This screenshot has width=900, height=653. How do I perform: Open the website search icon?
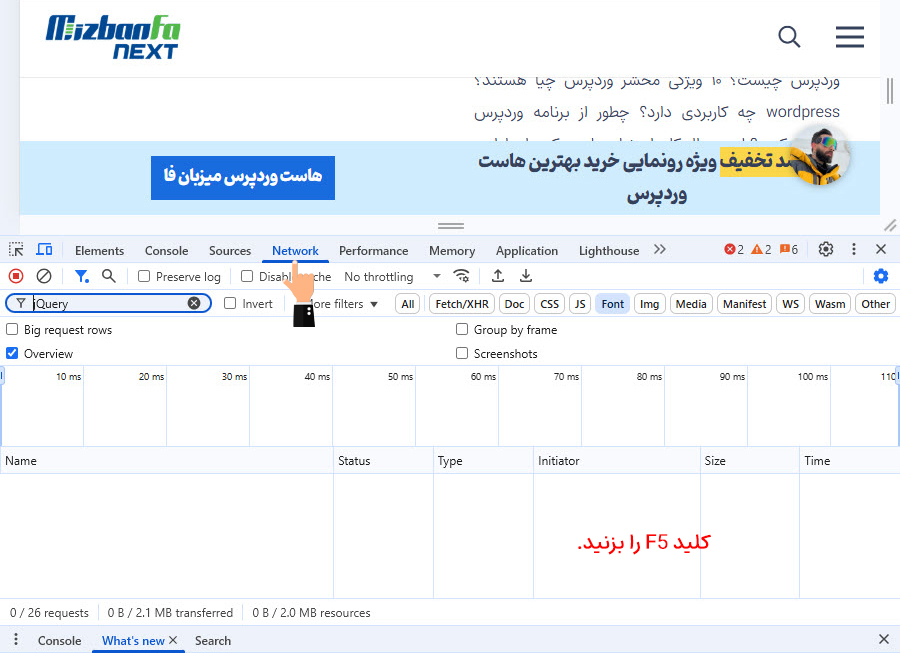(789, 37)
